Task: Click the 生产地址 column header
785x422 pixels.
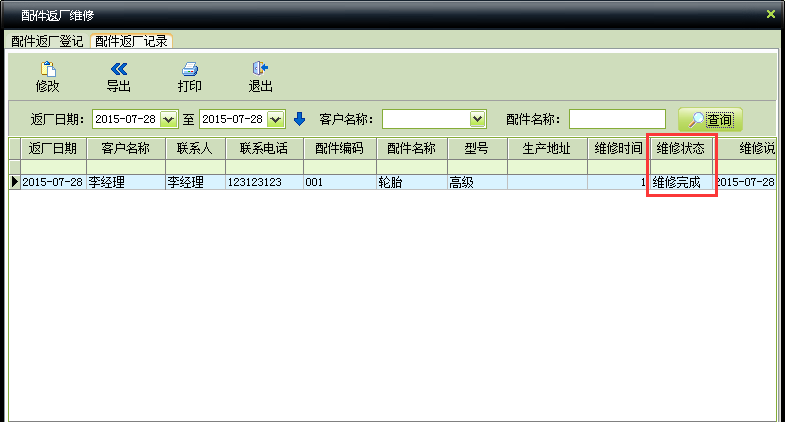Action: pos(547,149)
